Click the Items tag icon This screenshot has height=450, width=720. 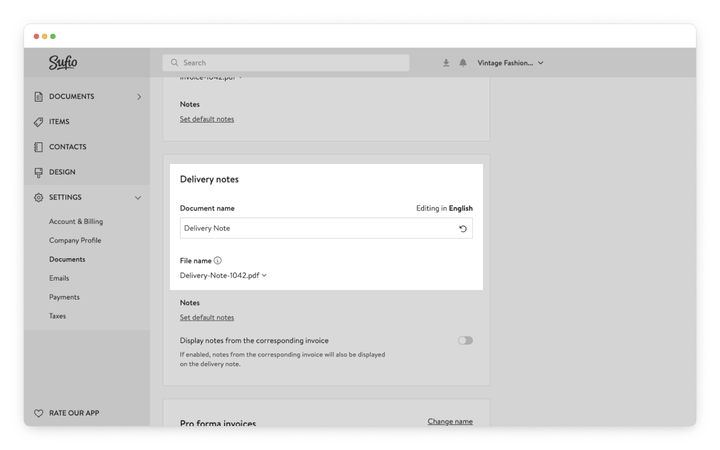pyautogui.click(x=39, y=122)
